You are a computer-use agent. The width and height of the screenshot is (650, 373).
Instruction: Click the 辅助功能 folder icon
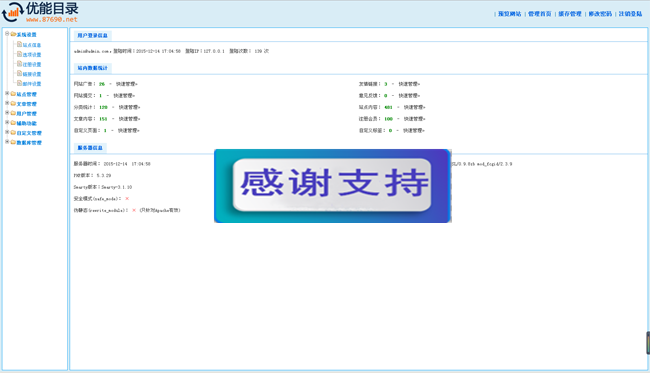click(13, 123)
